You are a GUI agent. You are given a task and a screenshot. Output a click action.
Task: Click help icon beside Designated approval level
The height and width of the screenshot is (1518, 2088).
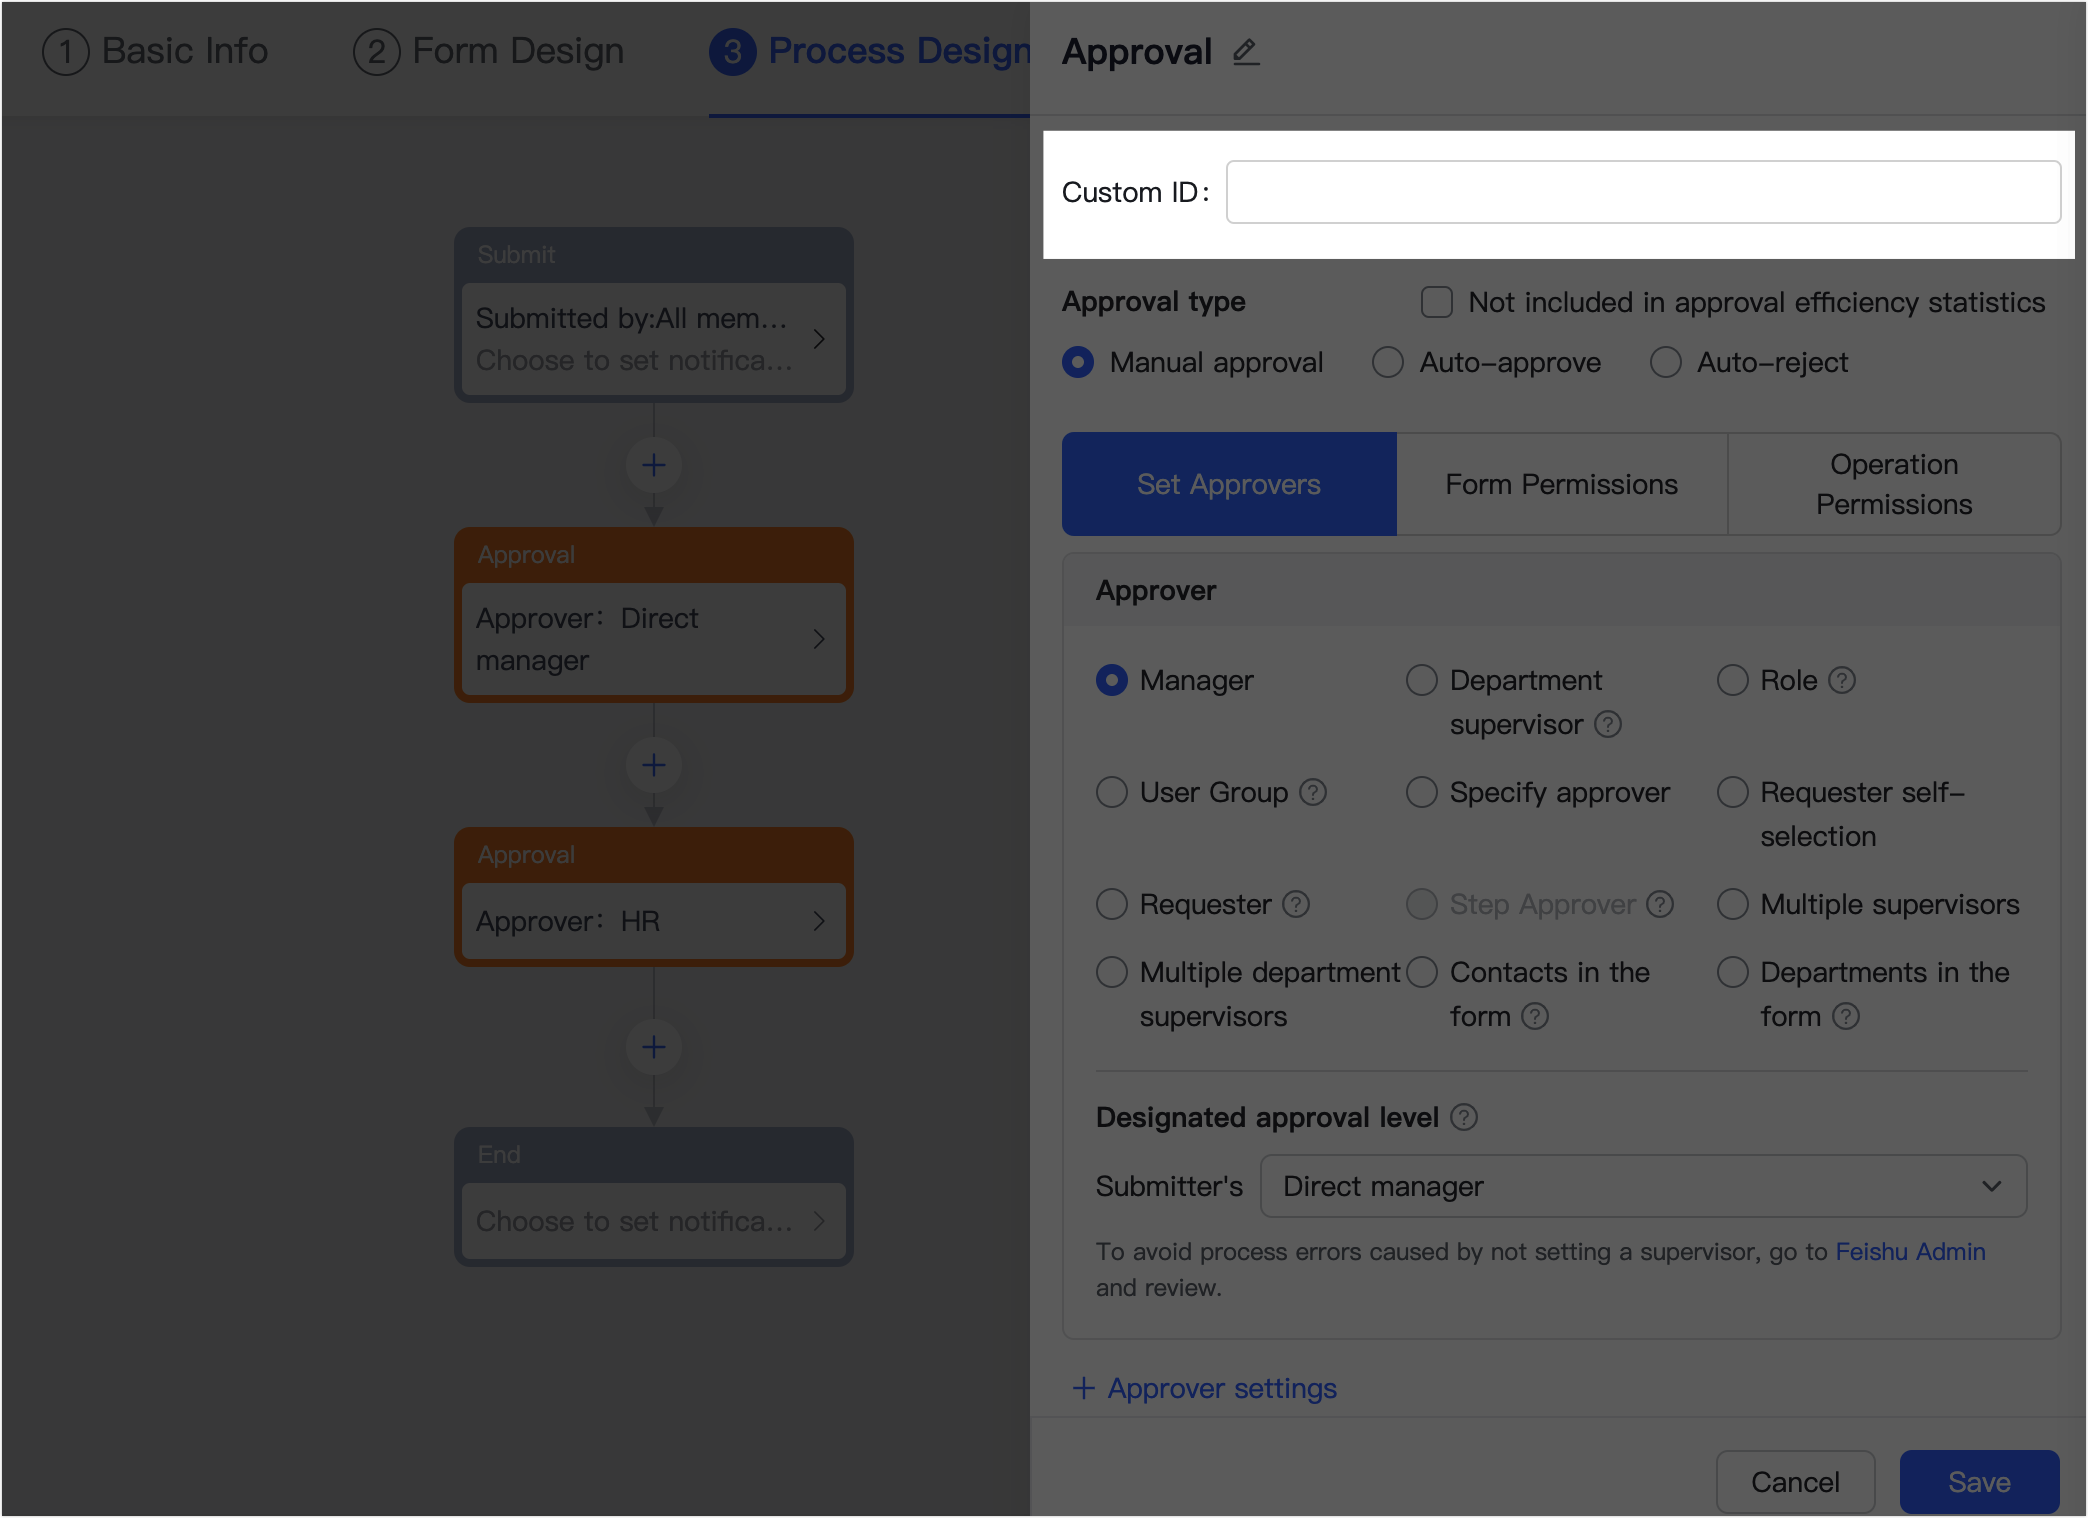1464,1117
